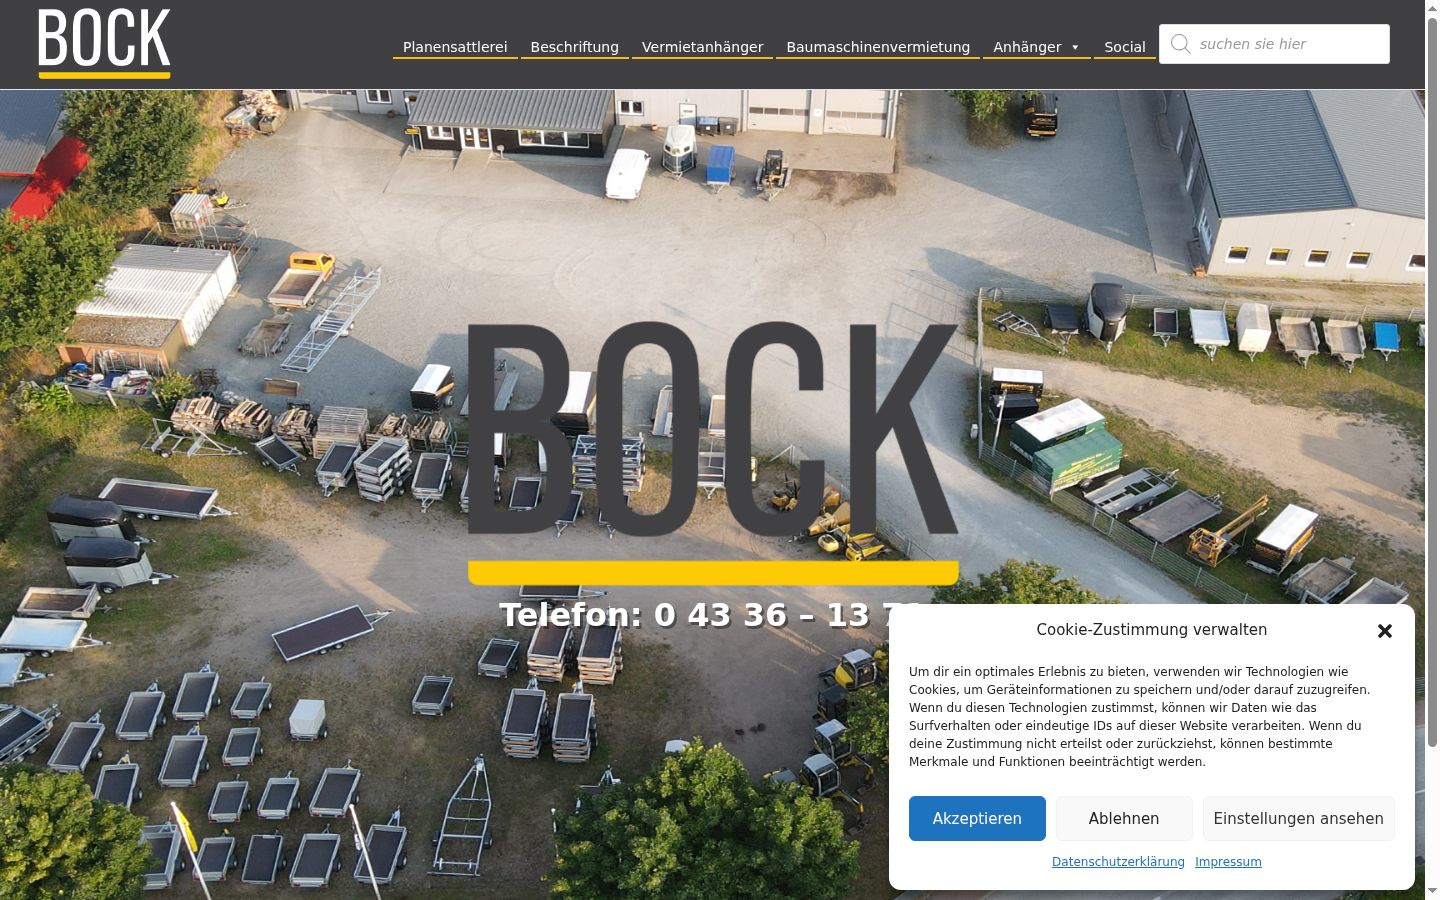Image resolution: width=1440 pixels, height=900 pixels.
Task: Close the cookie consent dialog
Action: [1384, 631]
